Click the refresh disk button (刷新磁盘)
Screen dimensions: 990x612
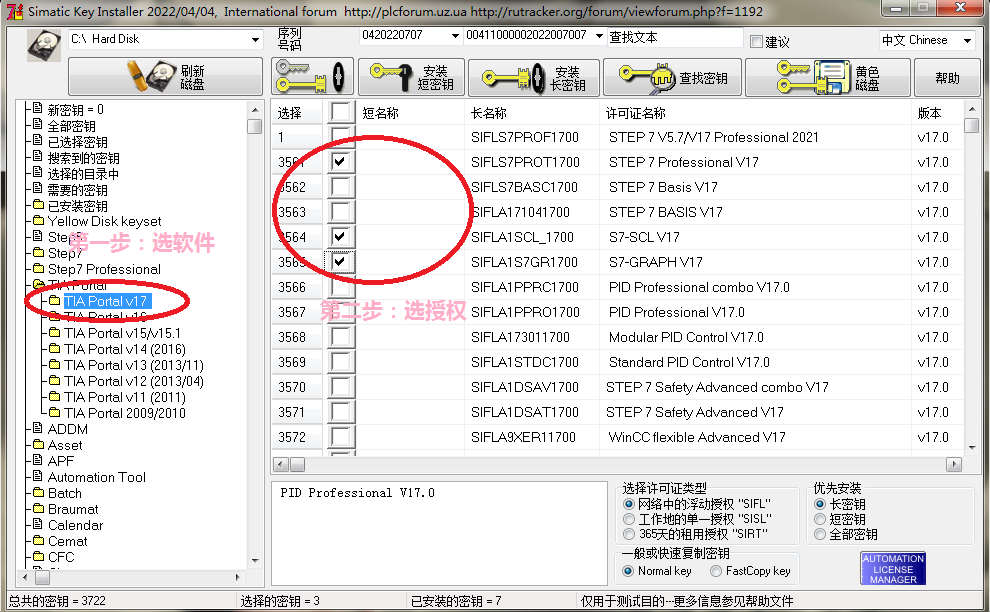[165, 77]
